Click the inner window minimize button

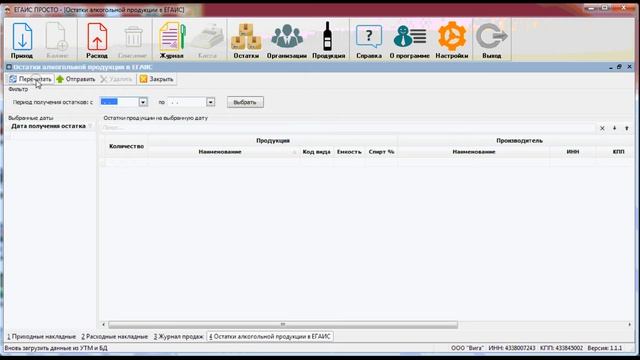(x=611, y=67)
